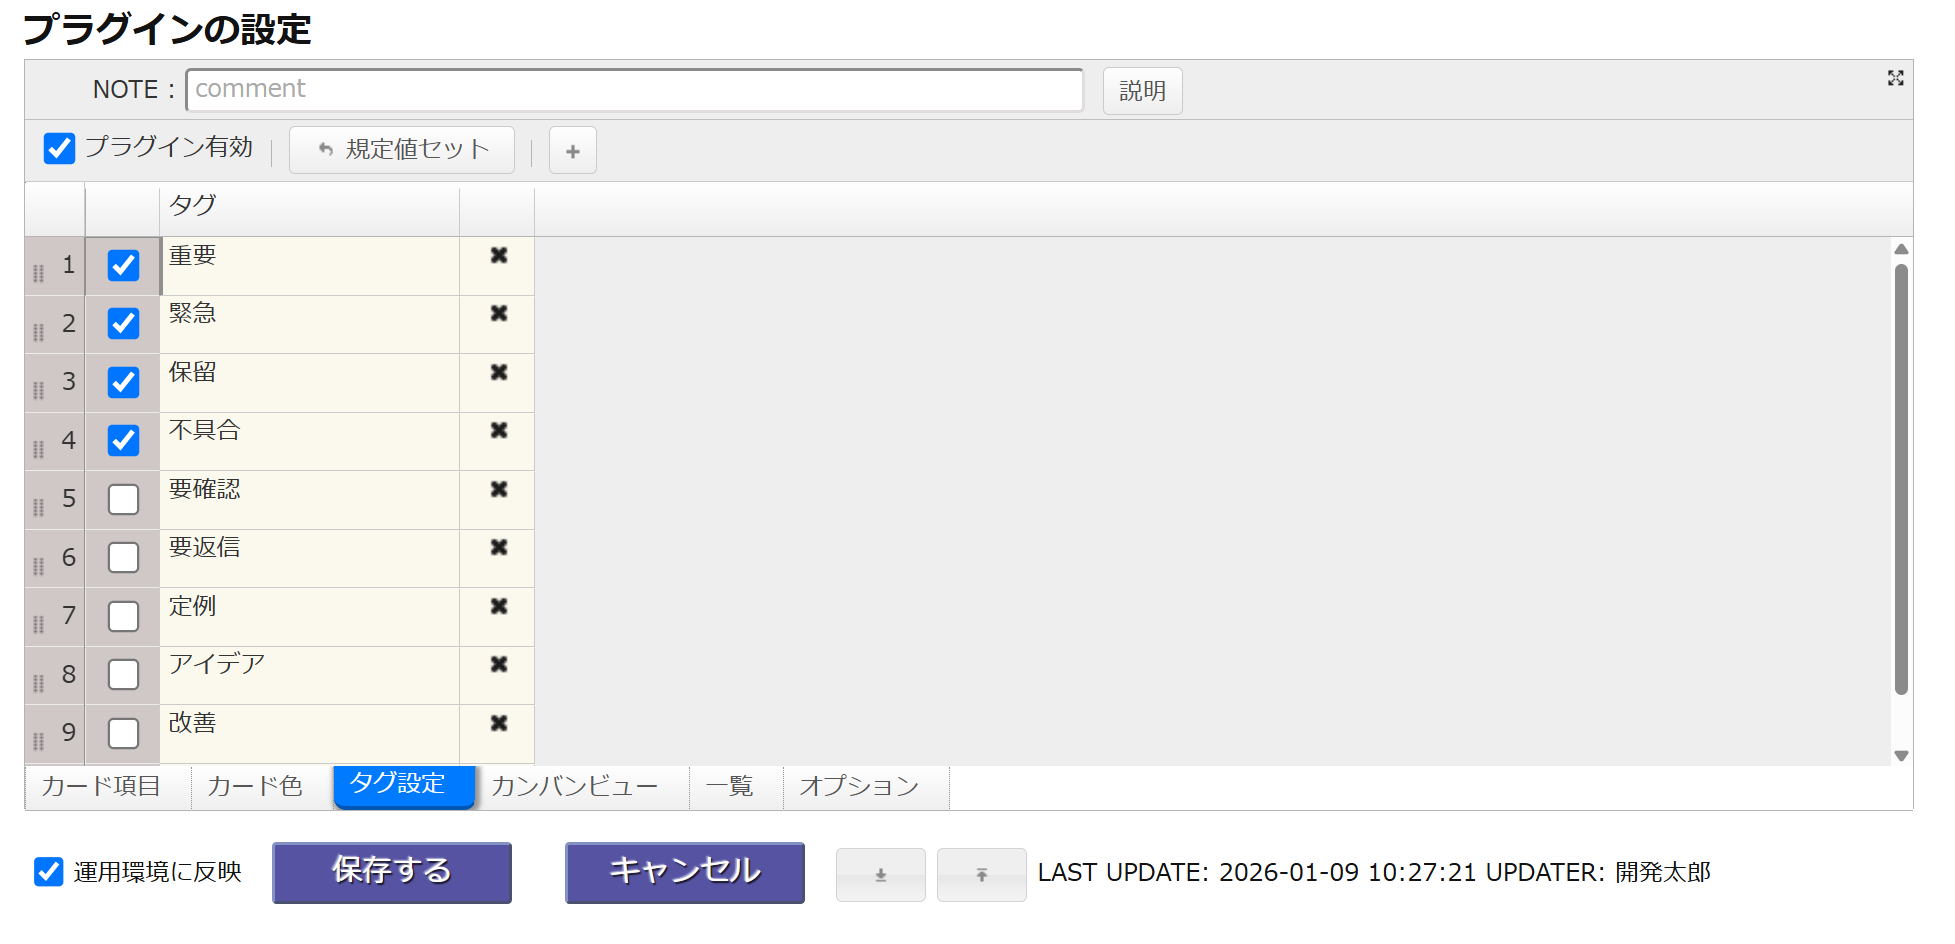Delete the 改善 tag row

point(499,724)
